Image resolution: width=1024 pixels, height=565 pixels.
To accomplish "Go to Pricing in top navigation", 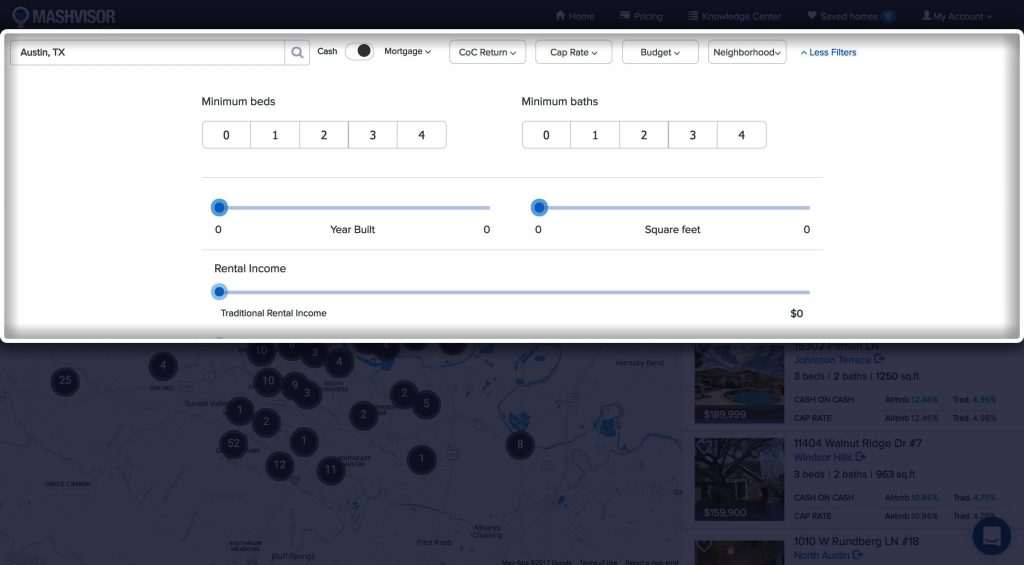I will click(x=641, y=16).
